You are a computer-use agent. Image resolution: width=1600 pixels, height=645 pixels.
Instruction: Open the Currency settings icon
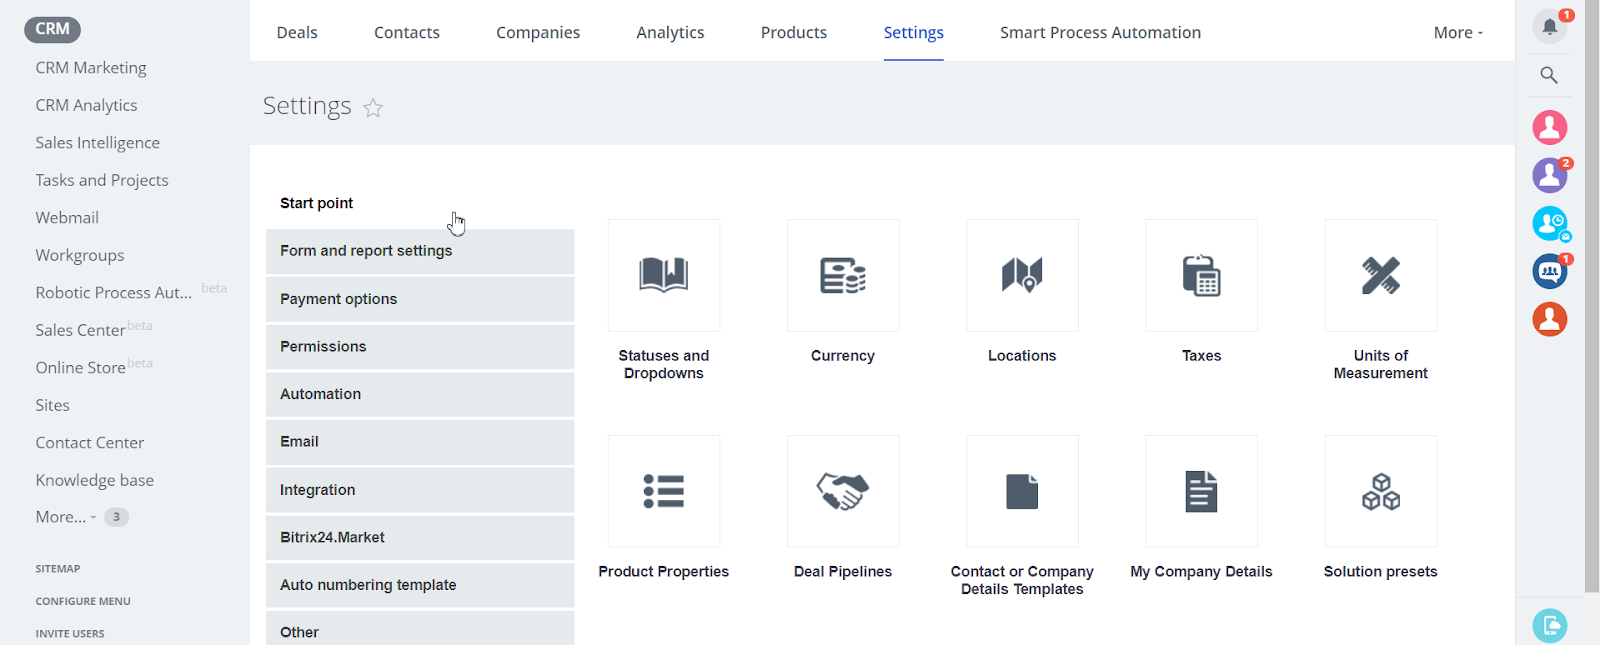click(843, 275)
